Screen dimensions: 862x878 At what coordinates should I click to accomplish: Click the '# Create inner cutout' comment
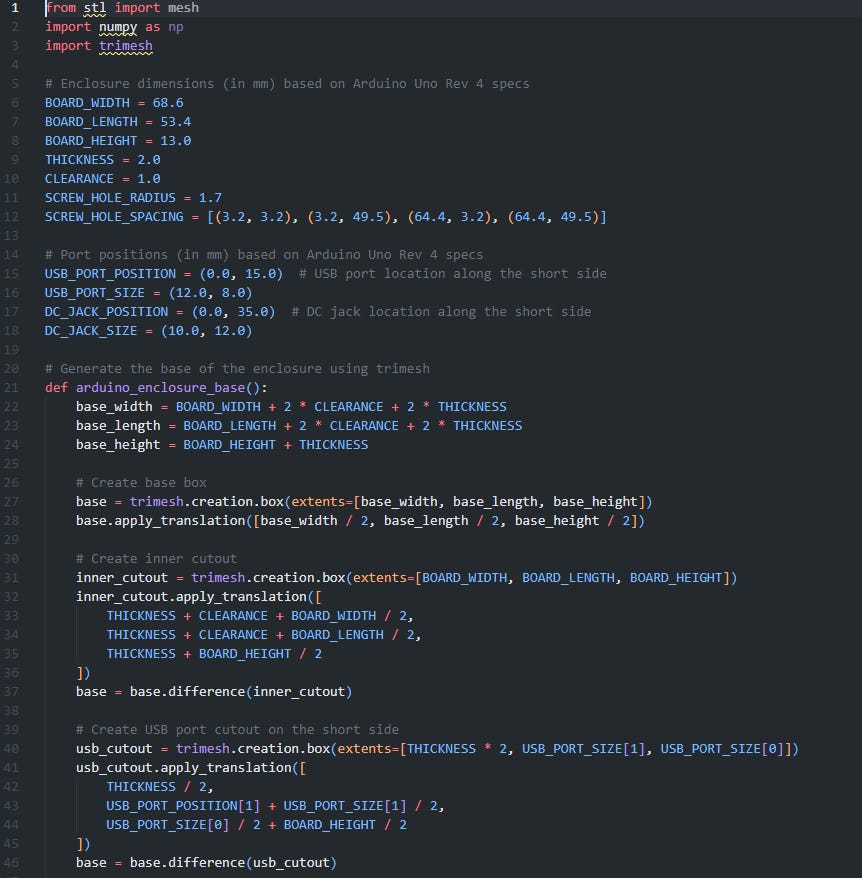[x=157, y=559]
